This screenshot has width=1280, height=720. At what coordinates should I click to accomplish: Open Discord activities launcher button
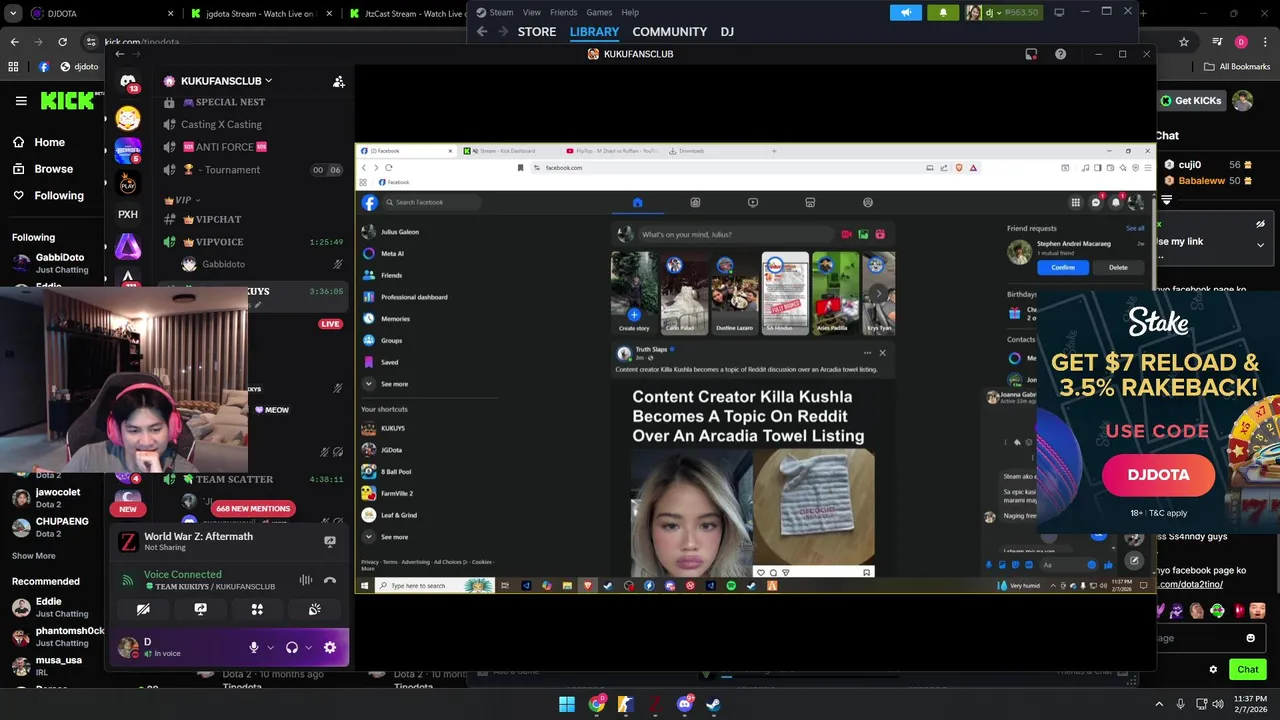click(257, 609)
